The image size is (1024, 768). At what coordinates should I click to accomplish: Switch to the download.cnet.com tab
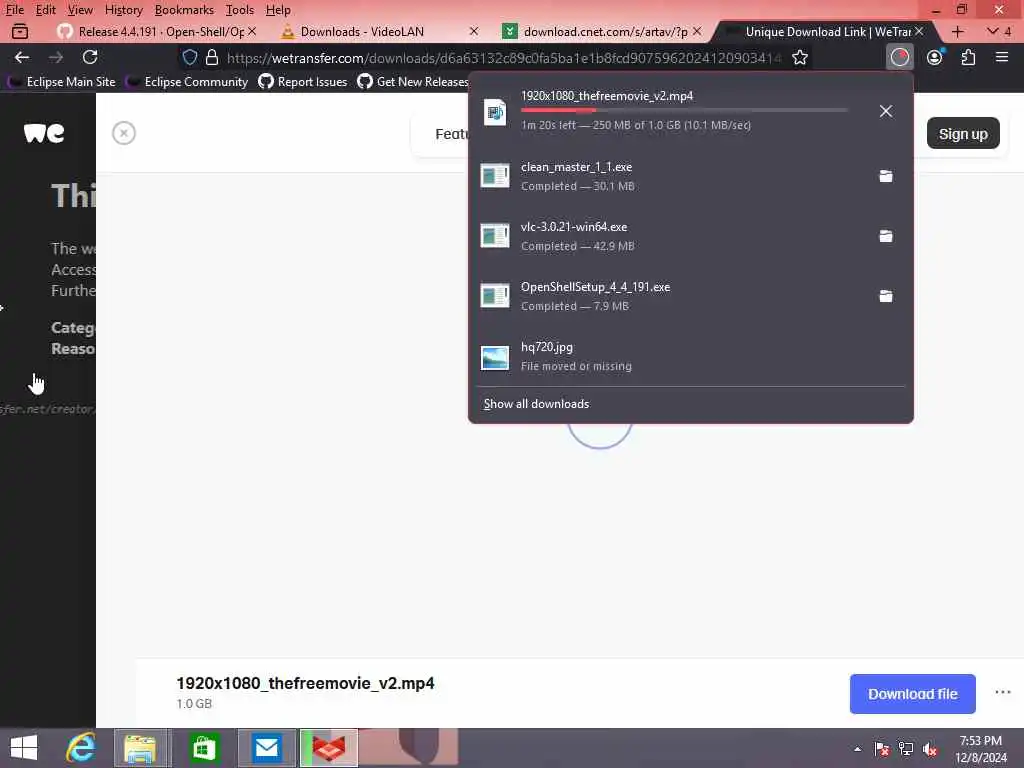tap(601, 31)
